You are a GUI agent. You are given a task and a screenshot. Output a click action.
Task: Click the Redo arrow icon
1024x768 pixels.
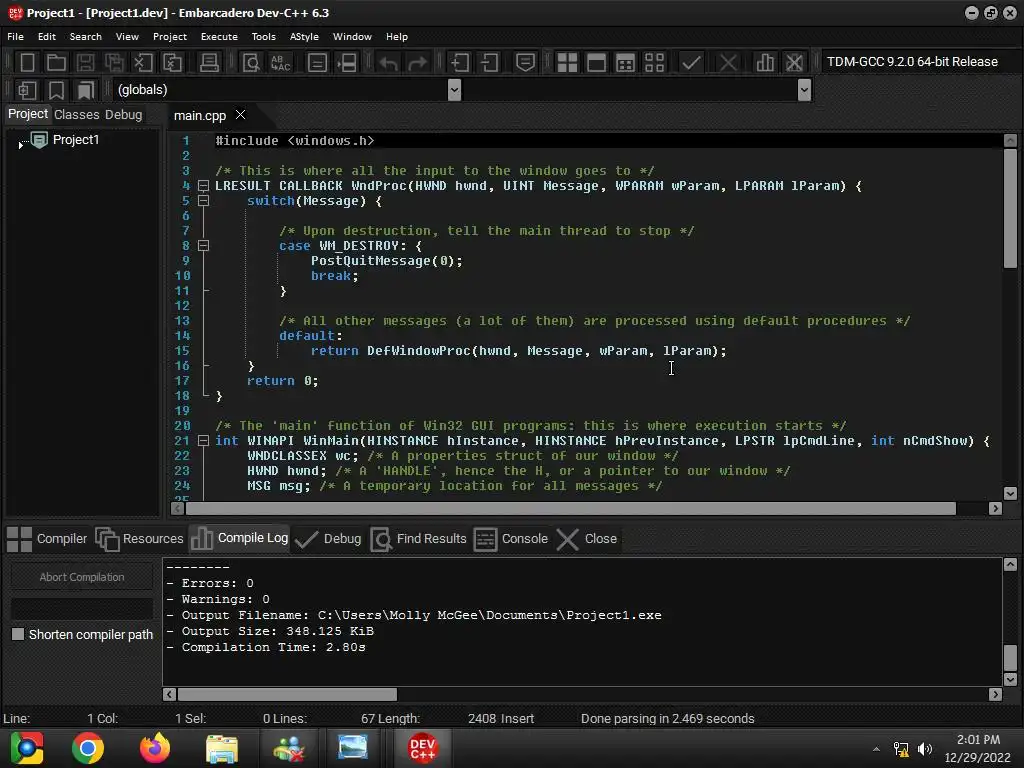coord(418,63)
